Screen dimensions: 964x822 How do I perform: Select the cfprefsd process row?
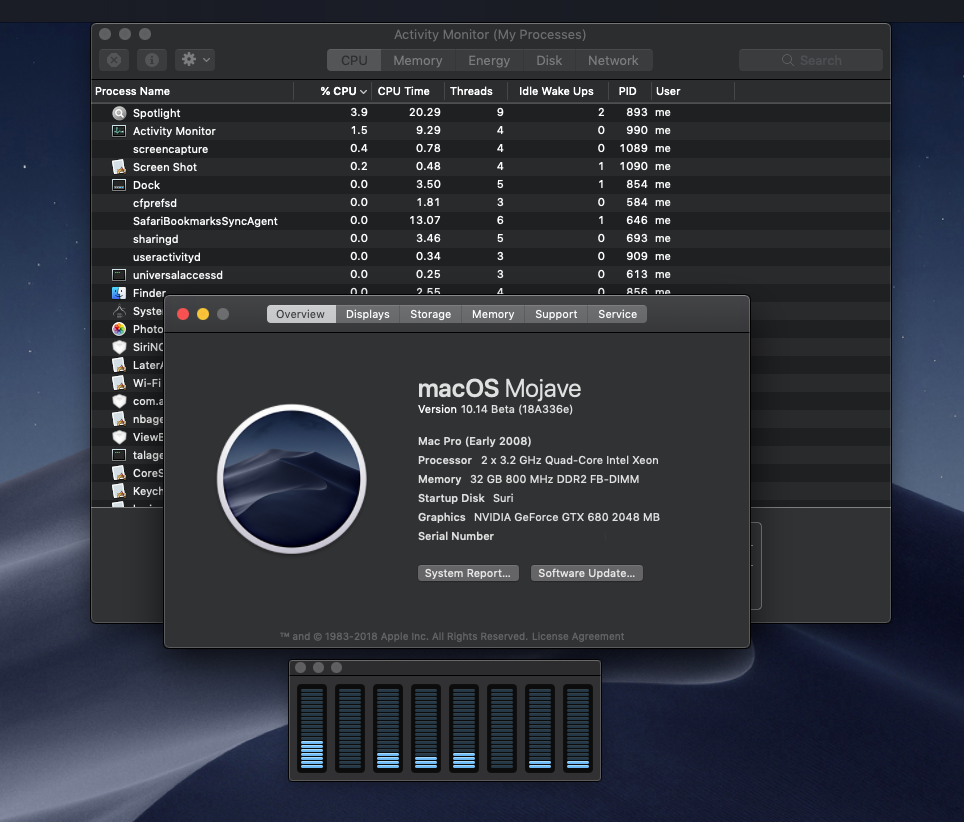(x=491, y=203)
